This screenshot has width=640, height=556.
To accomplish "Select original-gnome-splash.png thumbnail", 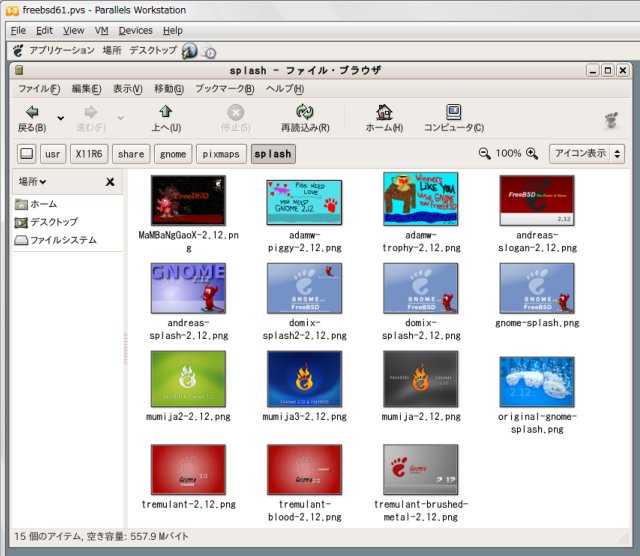I will pyautogui.click(x=537, y=382).
